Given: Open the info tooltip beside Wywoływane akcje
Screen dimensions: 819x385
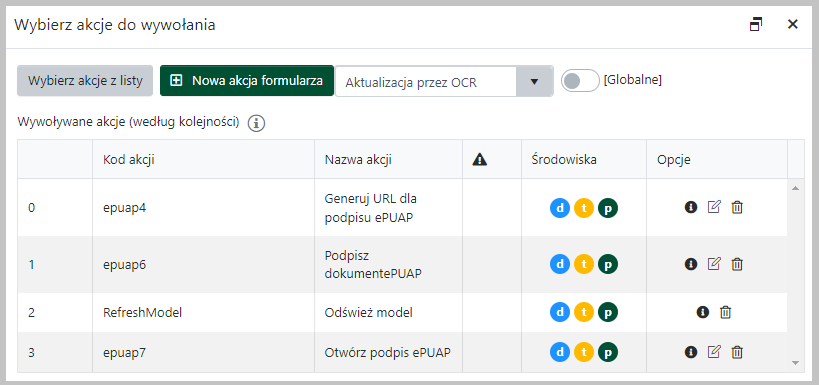Looking at the screenshot, I should [x=256, y=123].
